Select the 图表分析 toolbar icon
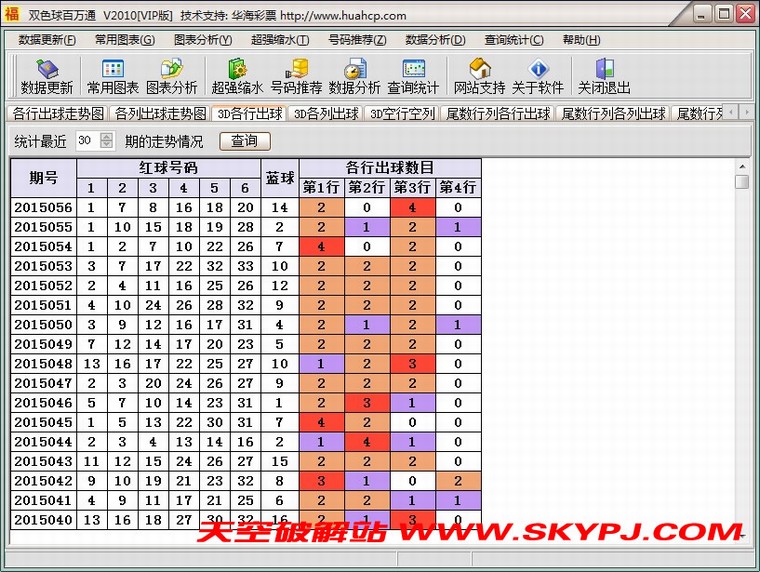The image size is (760, 572). (x=172, y=76)
